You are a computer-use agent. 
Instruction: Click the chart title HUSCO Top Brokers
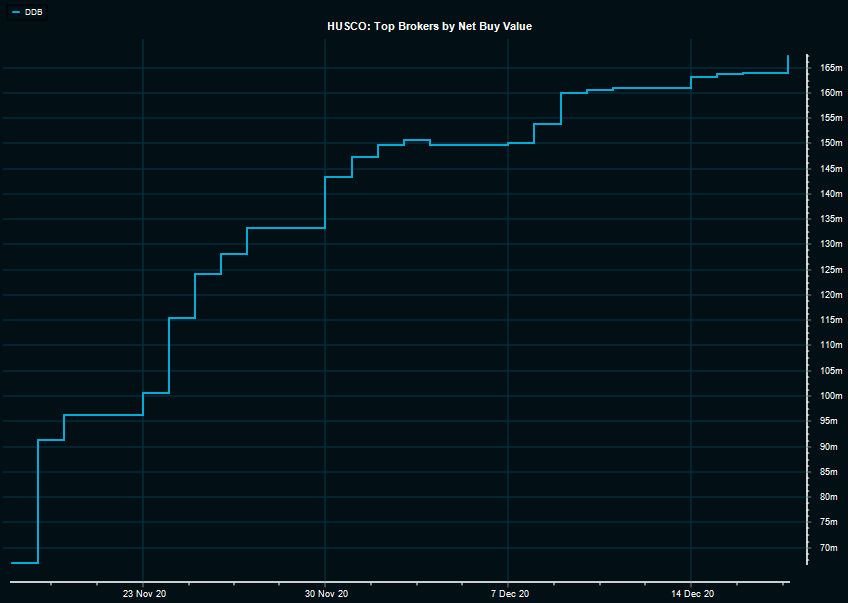[x=429, y=25]
